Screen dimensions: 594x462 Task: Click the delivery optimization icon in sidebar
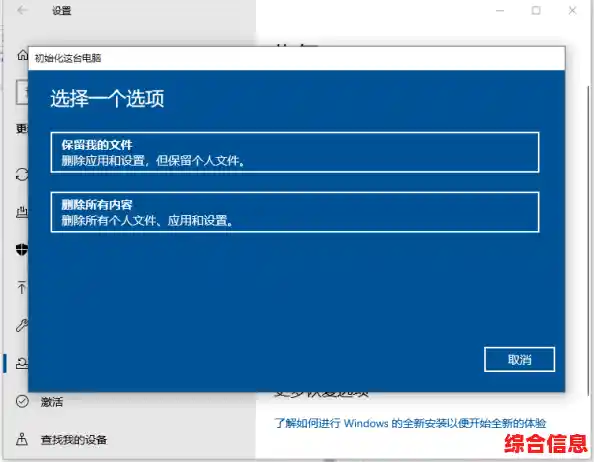[22, 212]
